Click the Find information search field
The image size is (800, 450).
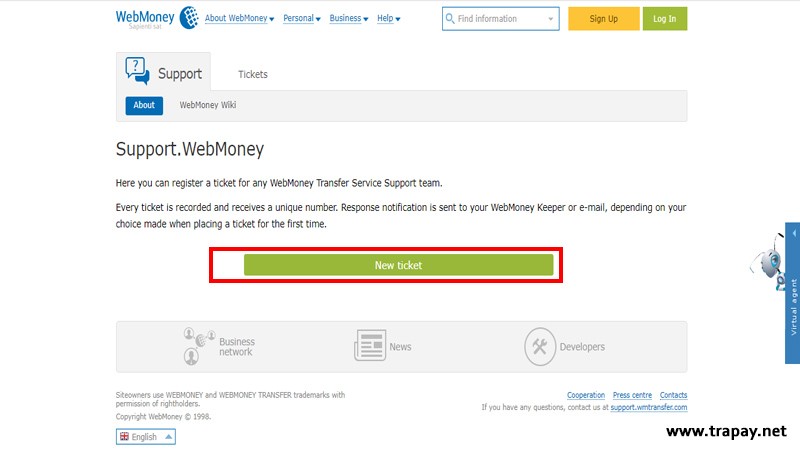tap(501, 19)
